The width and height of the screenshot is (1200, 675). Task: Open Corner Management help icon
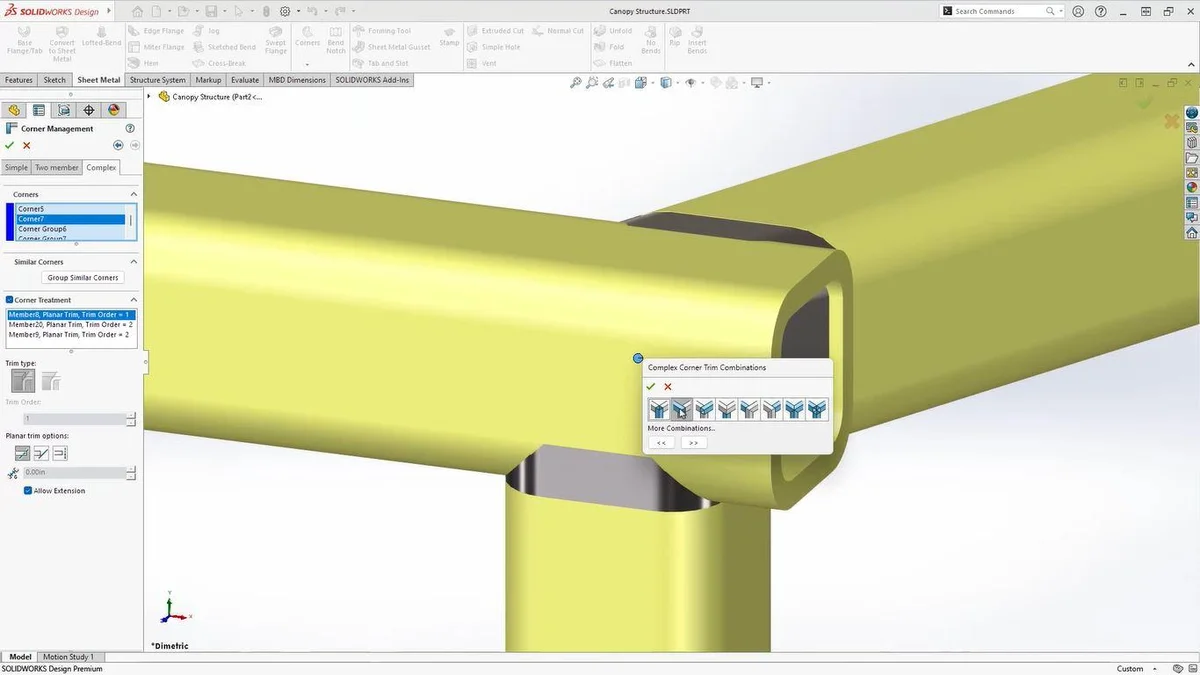point(130,129)
